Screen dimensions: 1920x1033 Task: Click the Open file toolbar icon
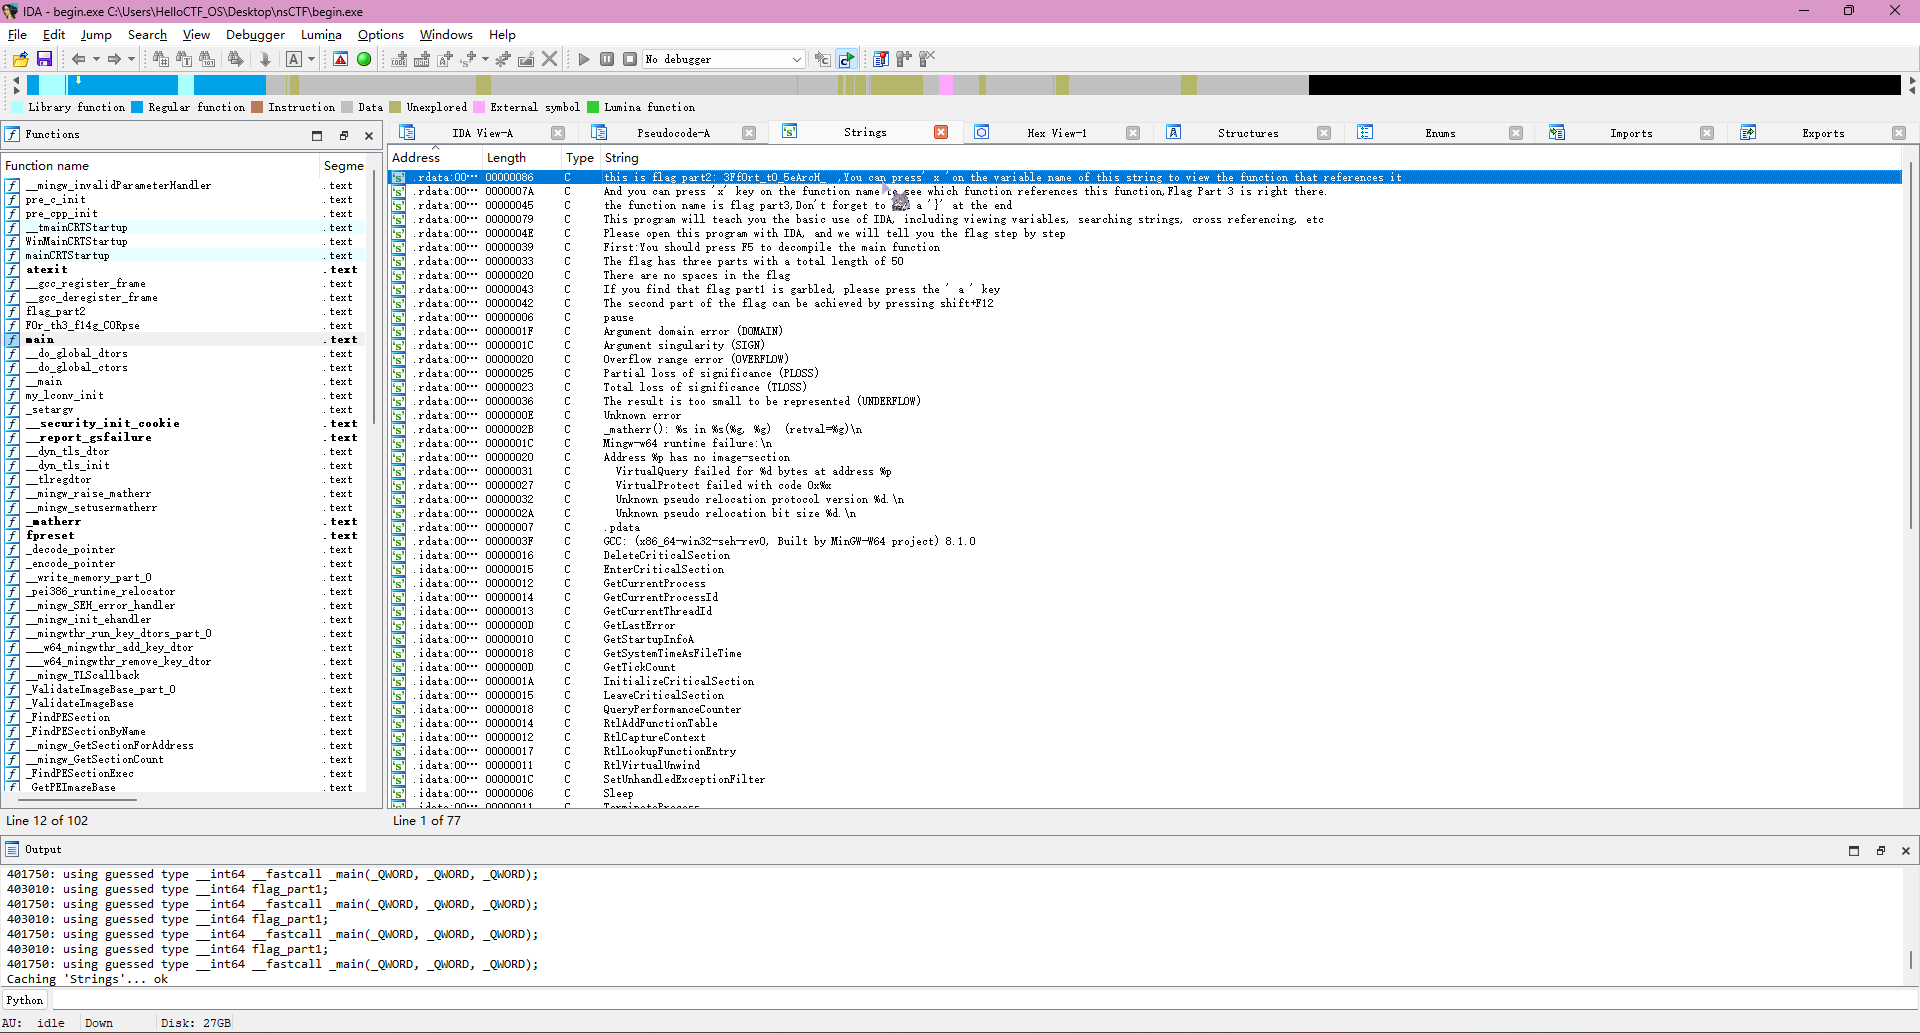[20, 60]
